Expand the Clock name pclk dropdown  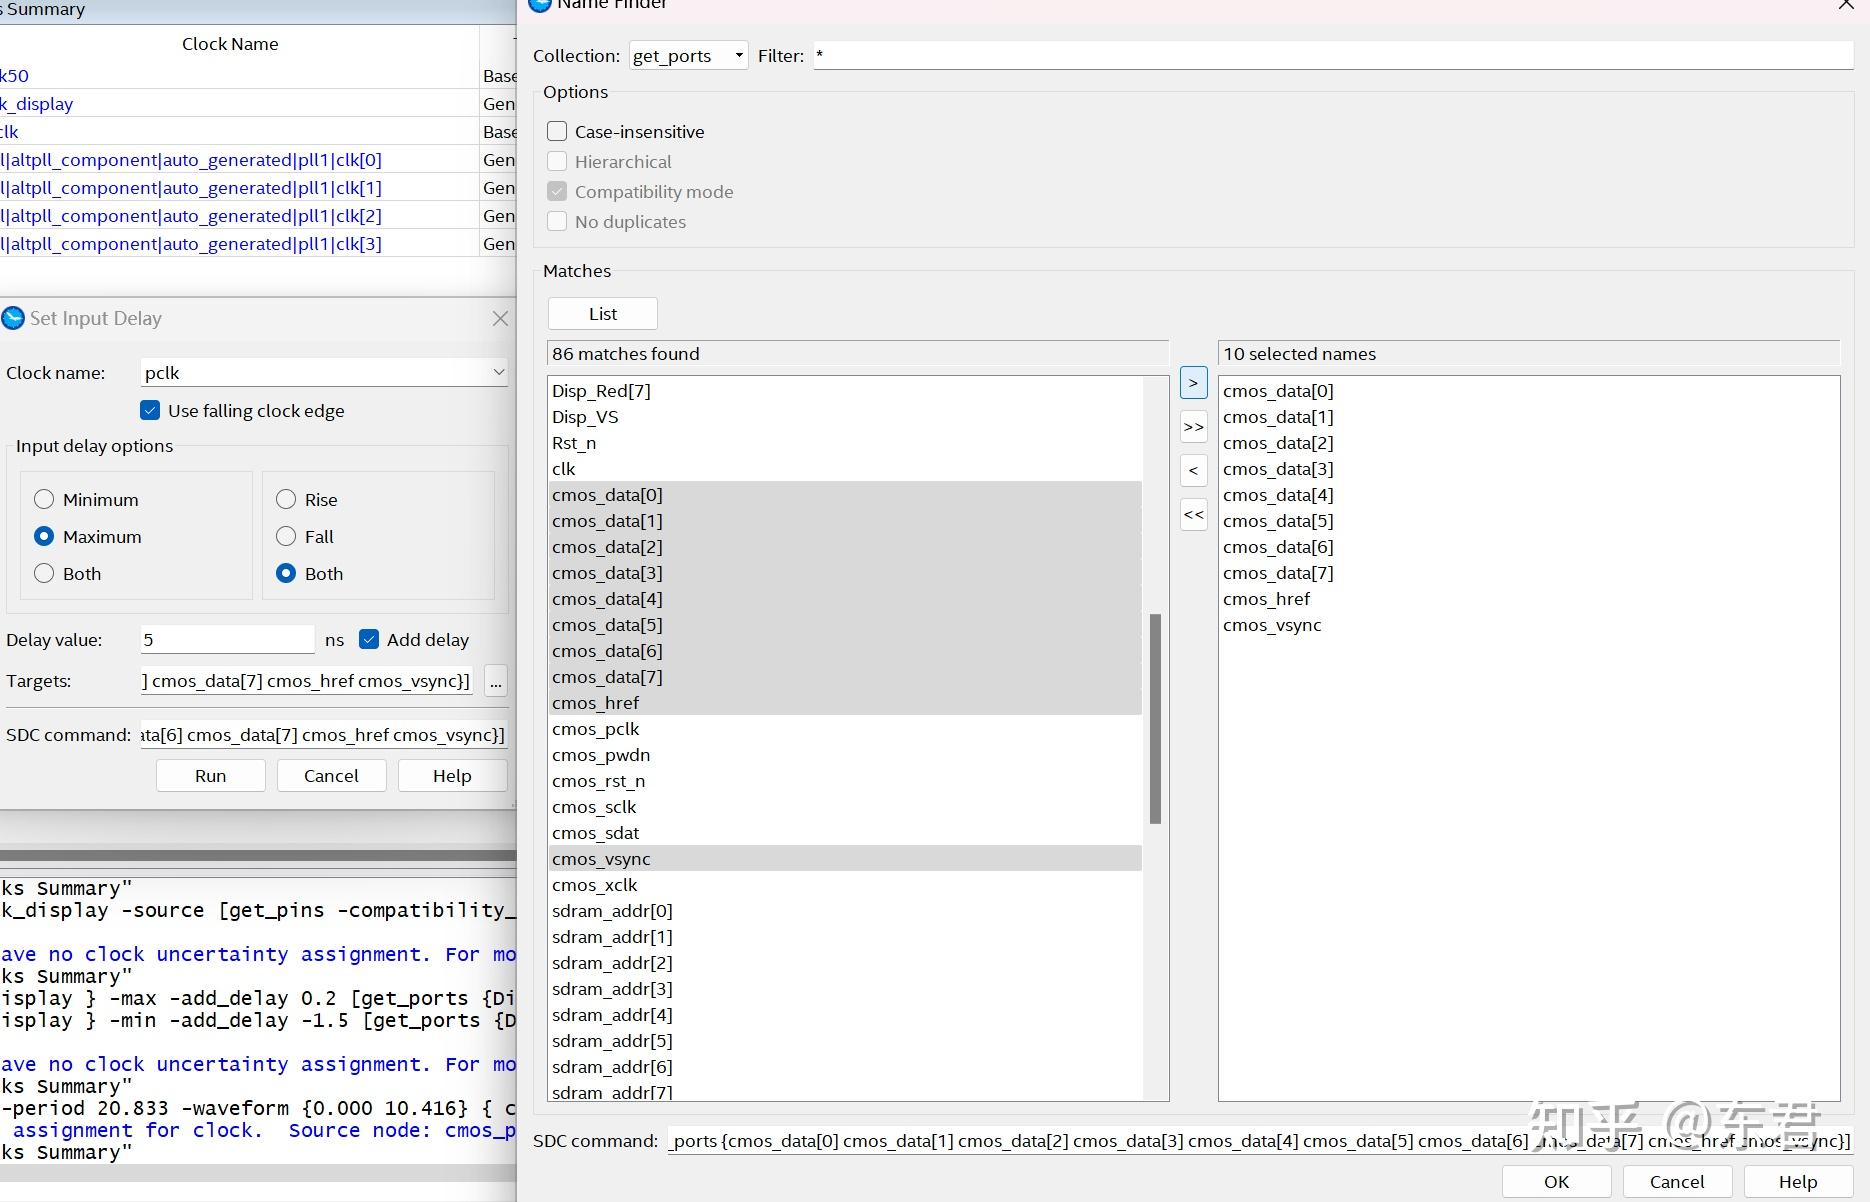click(x=324, y=373)
